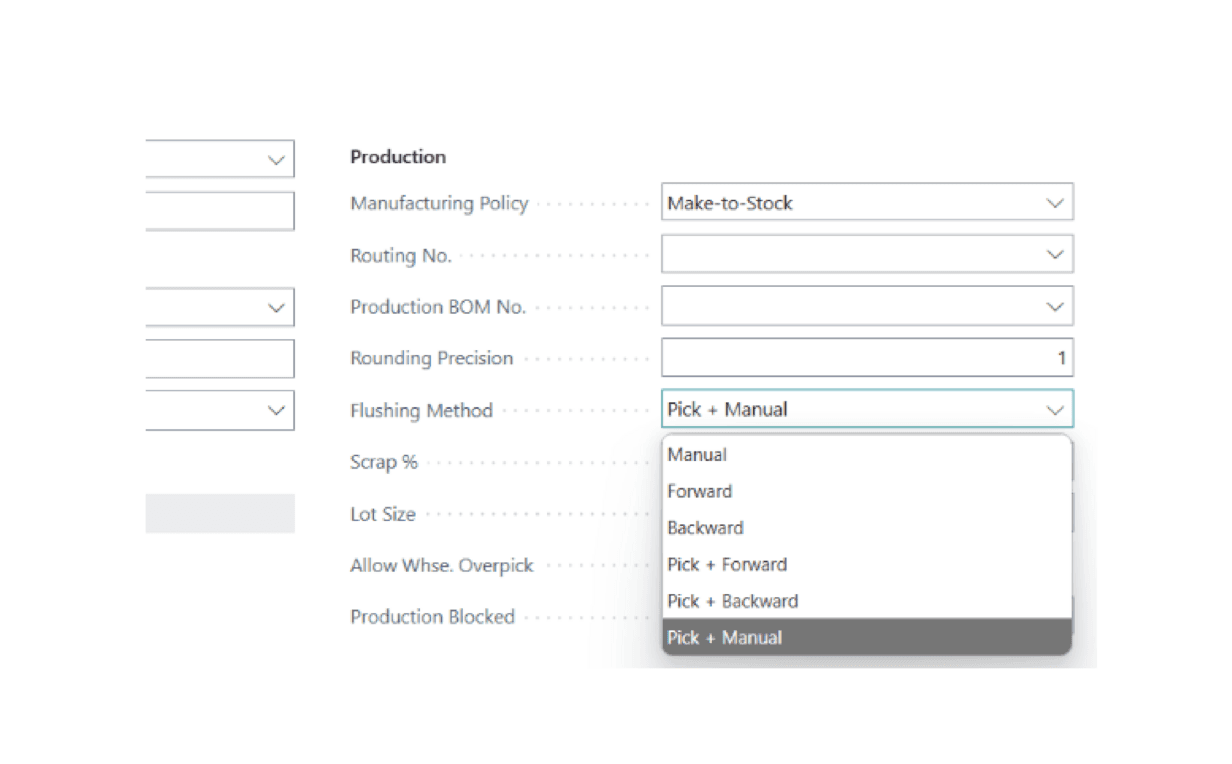
Task: Collapse the Flushing Method dropdown chevron
Action: 1054,410
